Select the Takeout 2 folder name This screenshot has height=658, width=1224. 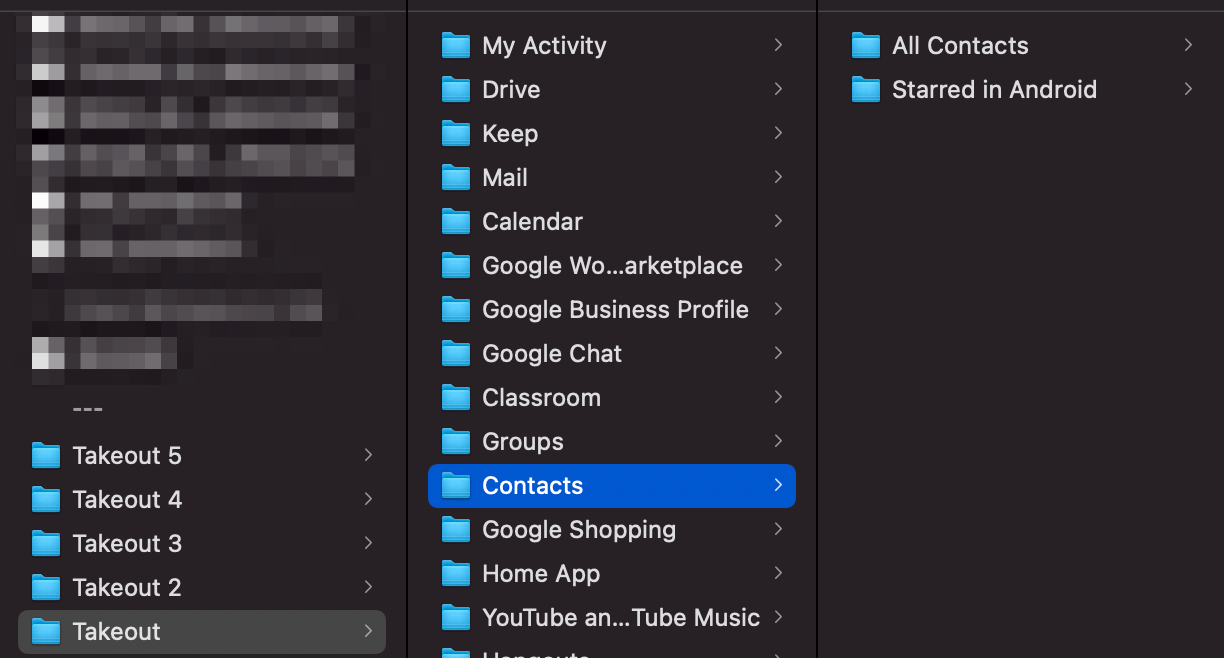pos(127,588)
